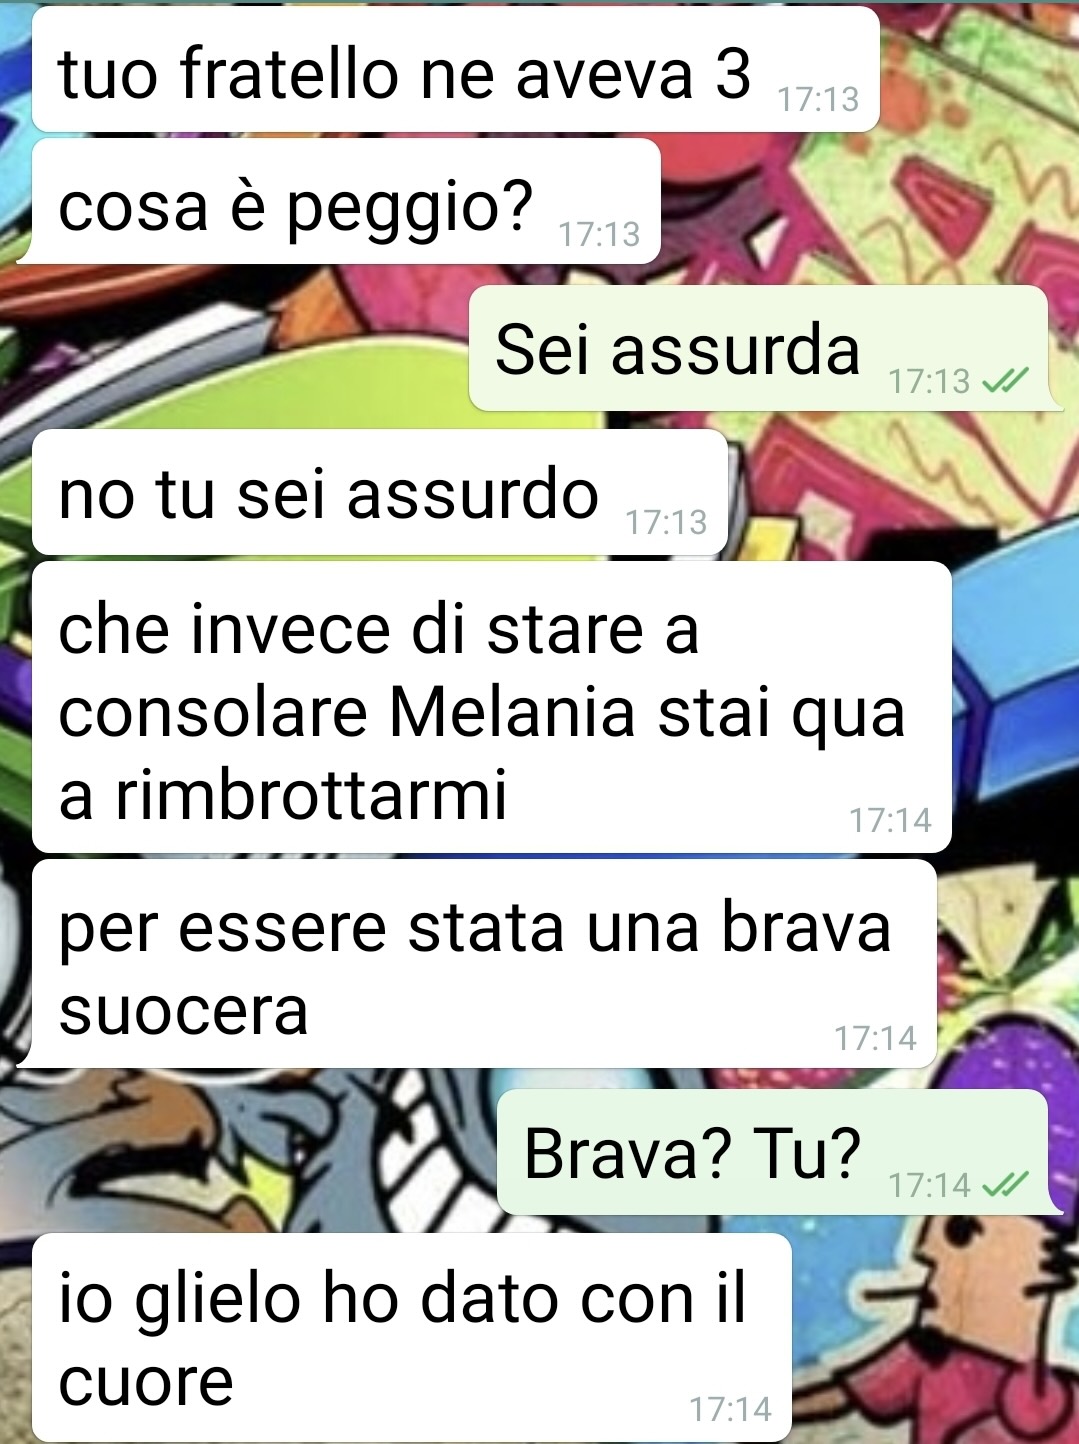Tap the double checkmark beside "Brava? Tu?"

pyautogui.click(x=1005, y=1185)
